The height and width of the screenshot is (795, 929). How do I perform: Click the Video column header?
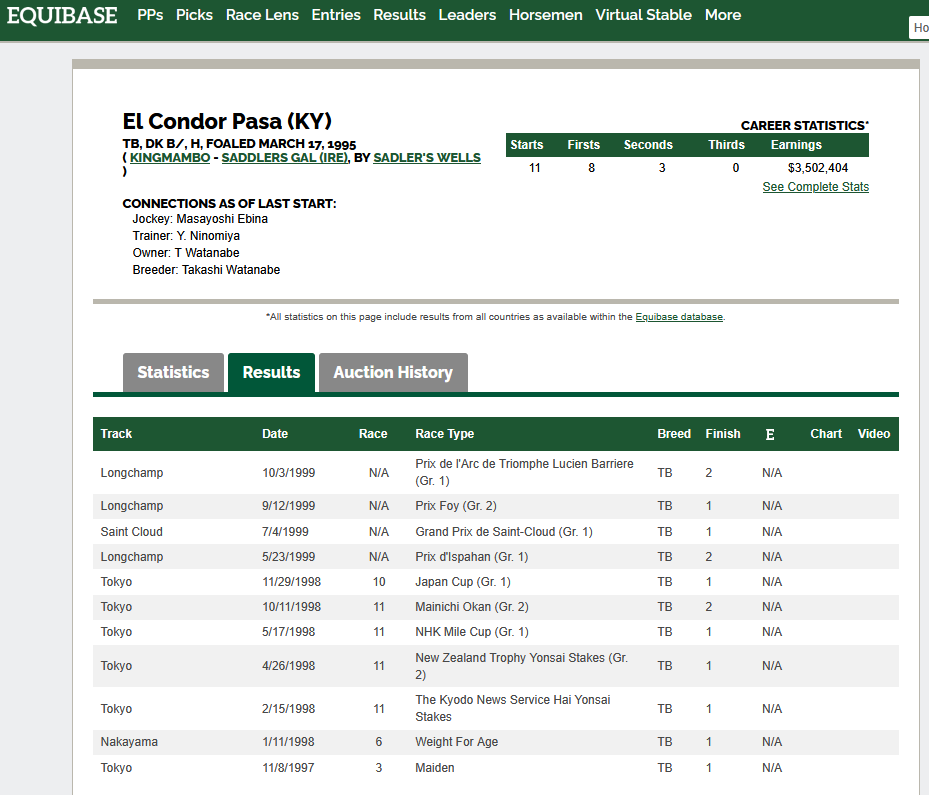click(x=874, y=434)
